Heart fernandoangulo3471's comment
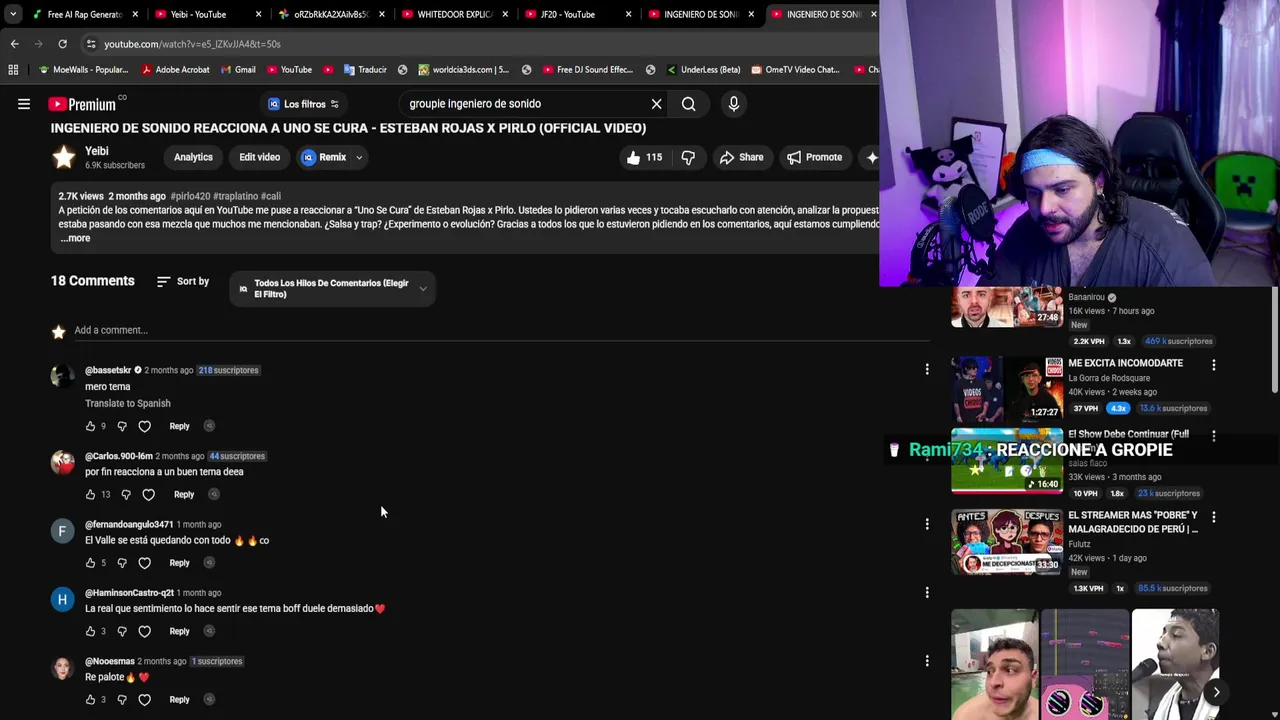1280x720 pixels. pyautogui.click(x=144, y=563)
